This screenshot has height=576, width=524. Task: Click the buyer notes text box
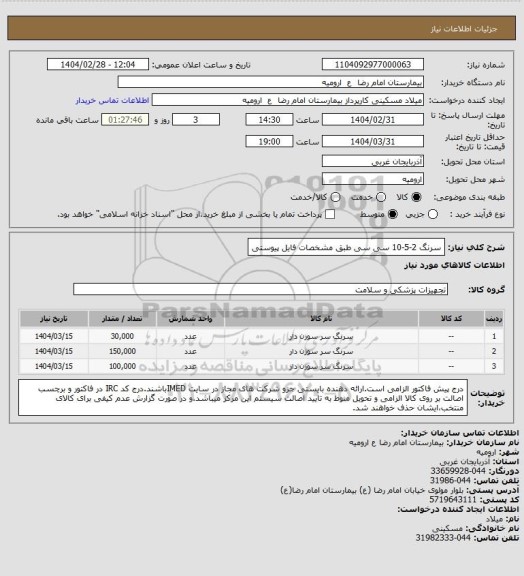tap(243, 398)
